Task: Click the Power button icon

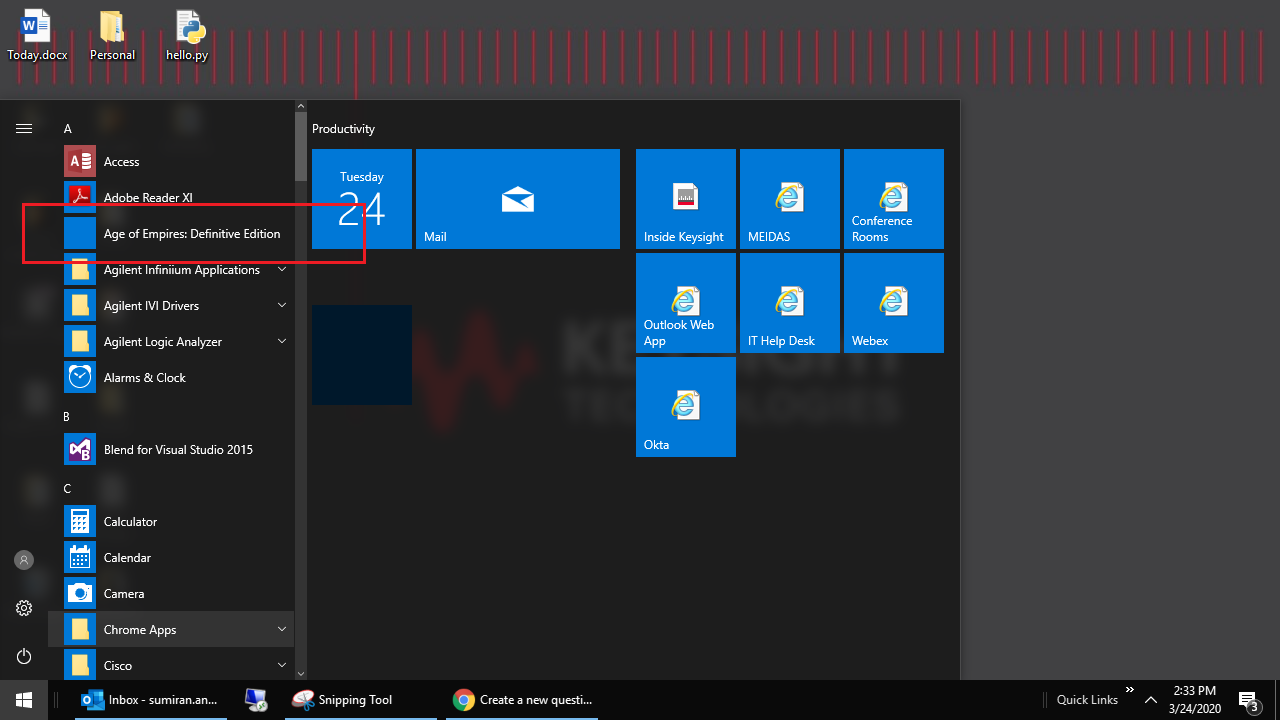Action: 24,656
